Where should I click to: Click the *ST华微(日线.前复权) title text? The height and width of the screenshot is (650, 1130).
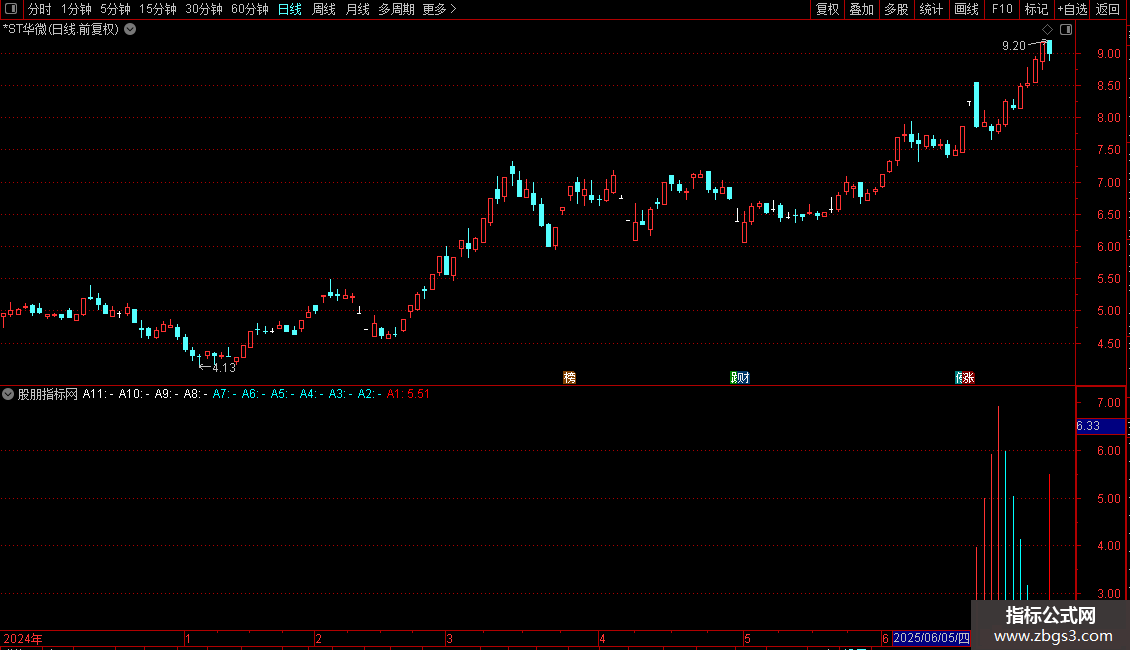click(x=61, y=30)
